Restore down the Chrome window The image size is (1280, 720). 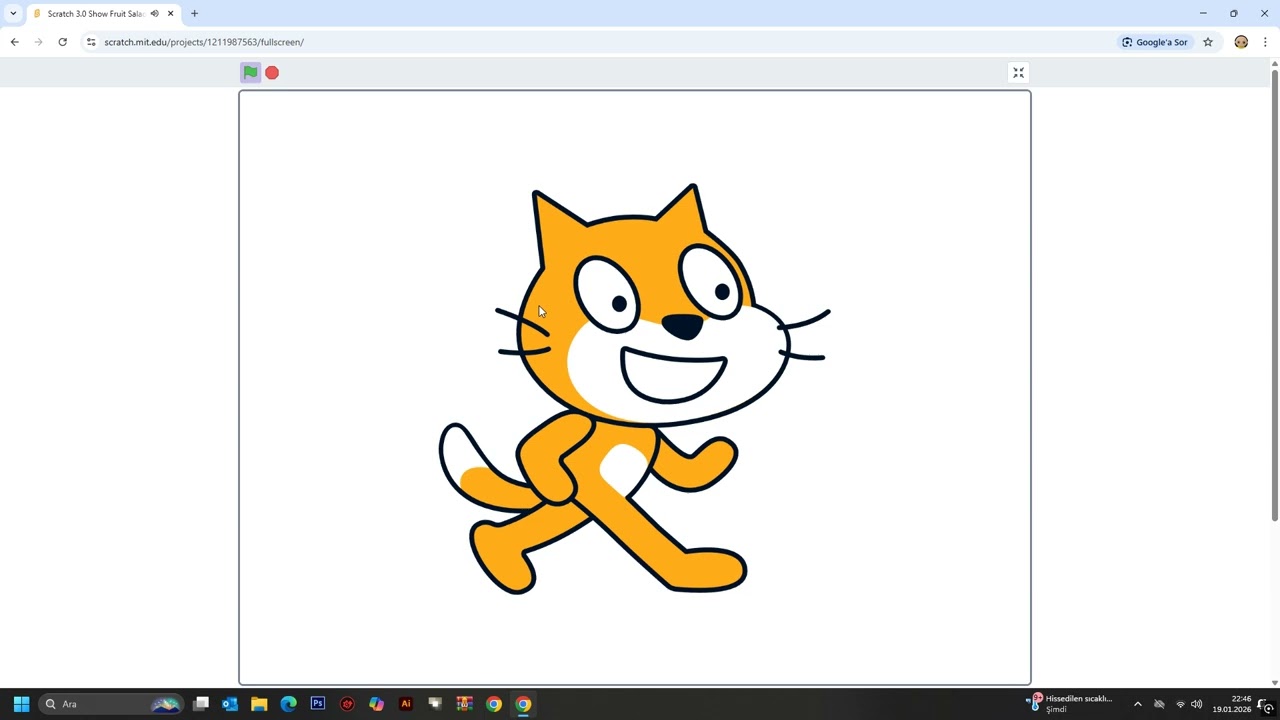click(1234, 13)
